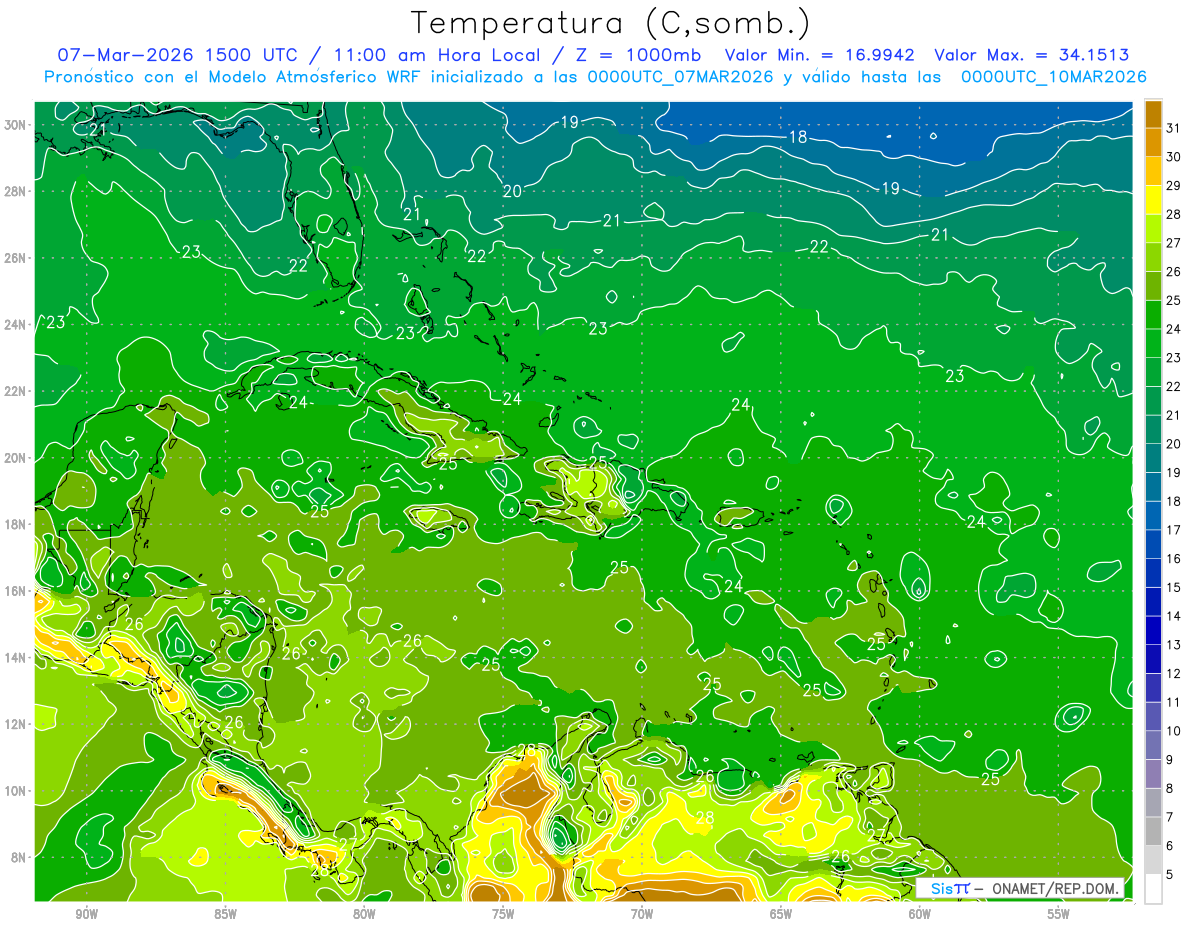1200x927 pixels.
Task: Click the legend value 13
Action: [x=1175, y=645]
